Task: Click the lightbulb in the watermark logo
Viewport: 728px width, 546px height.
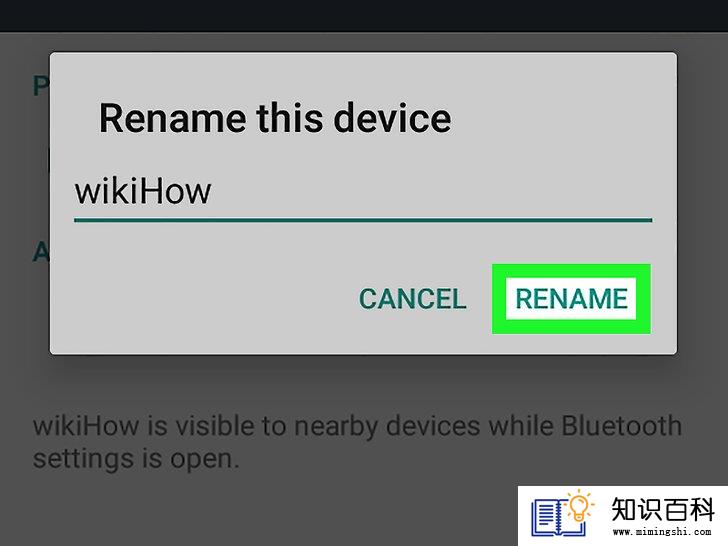Action: pos(579,506)
